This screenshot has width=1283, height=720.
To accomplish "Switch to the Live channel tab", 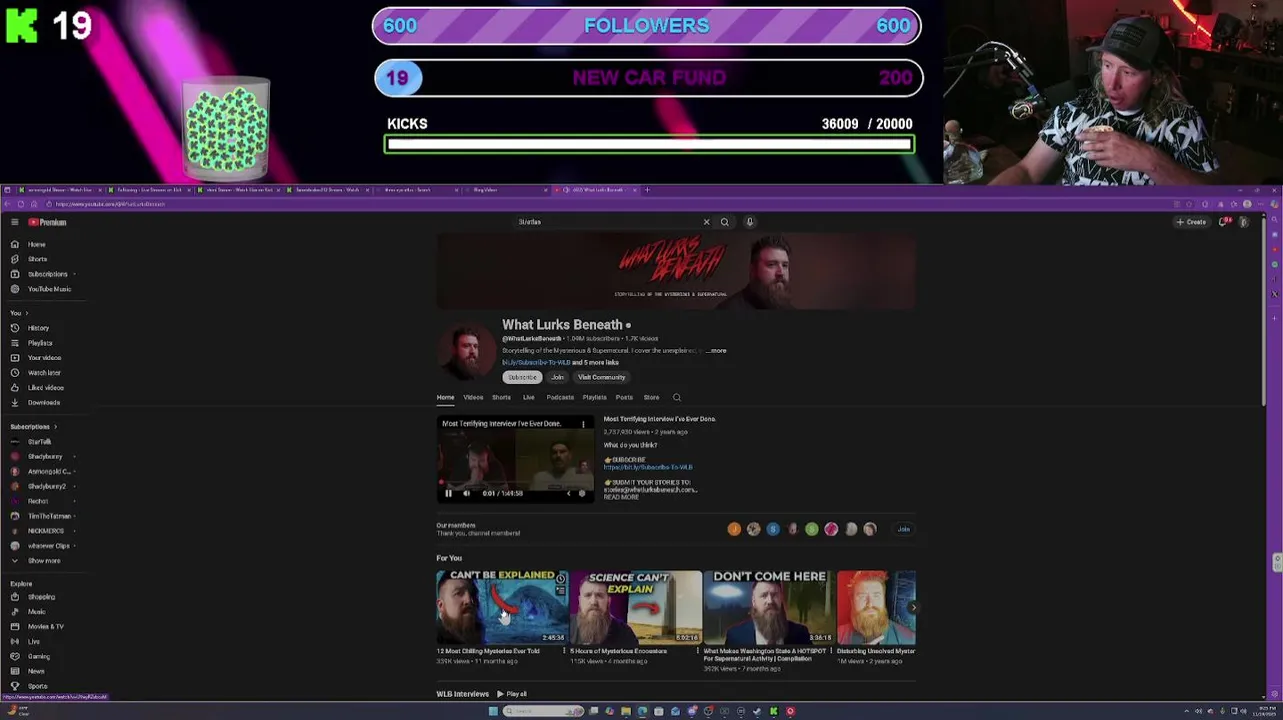I will (529, 397).
